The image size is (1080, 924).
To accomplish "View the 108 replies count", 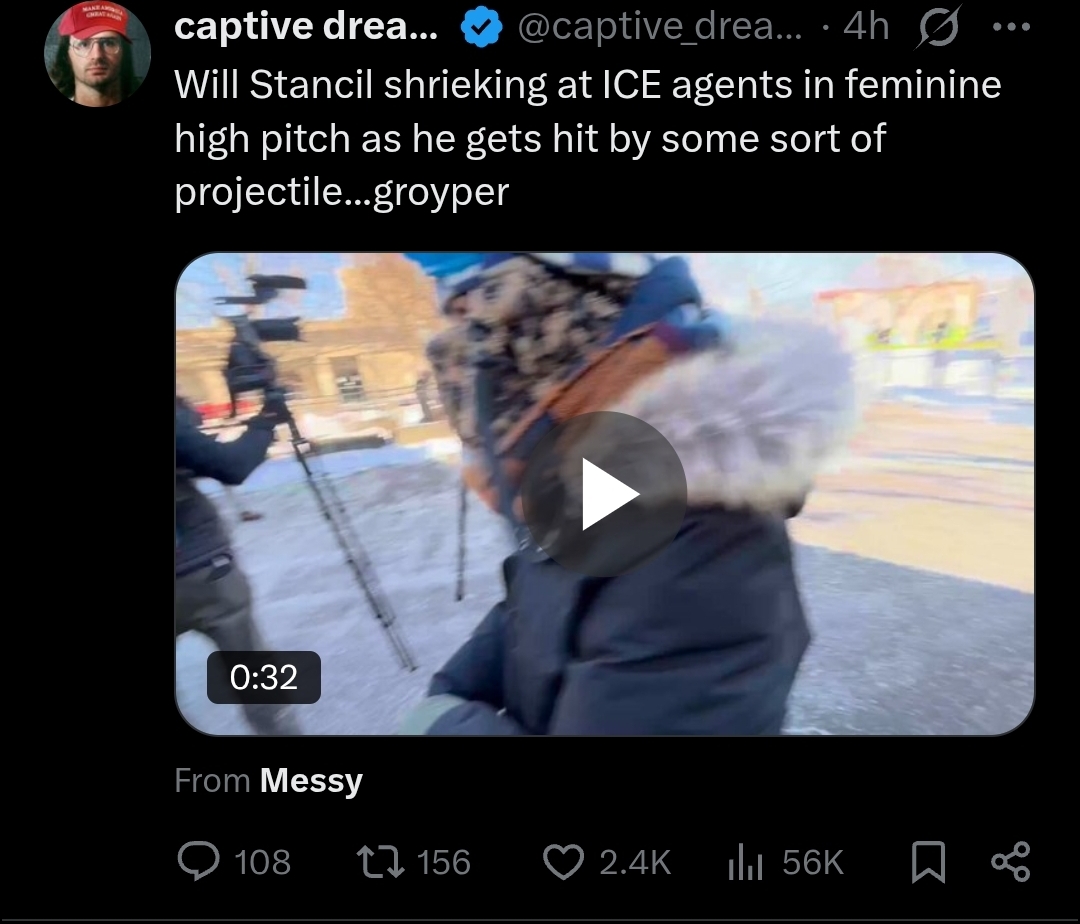I will point(262,862).
